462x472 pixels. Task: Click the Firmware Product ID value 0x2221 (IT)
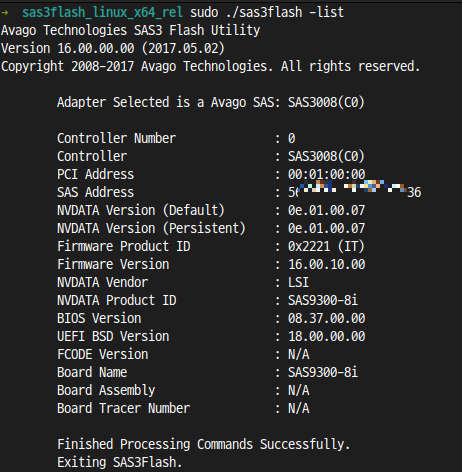[x=326, y=246]
